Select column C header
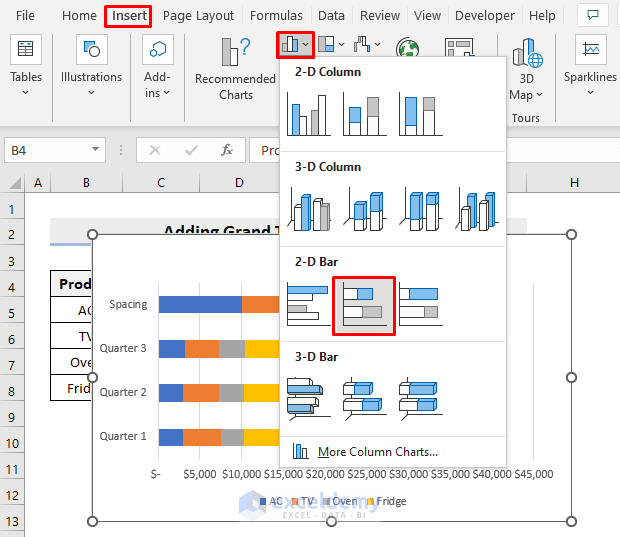Viewport: 620px width, 537px height. click(x=161, y=183)
